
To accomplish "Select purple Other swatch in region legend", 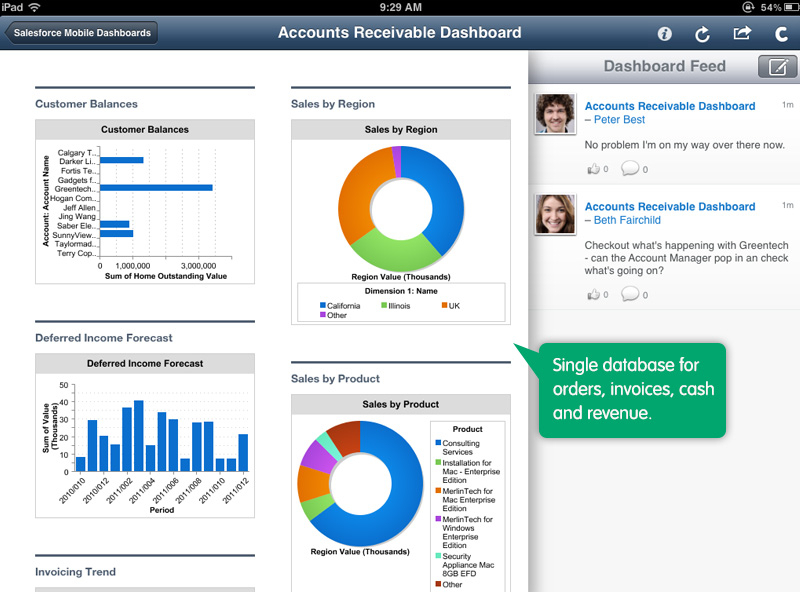I will pos(322,315).
